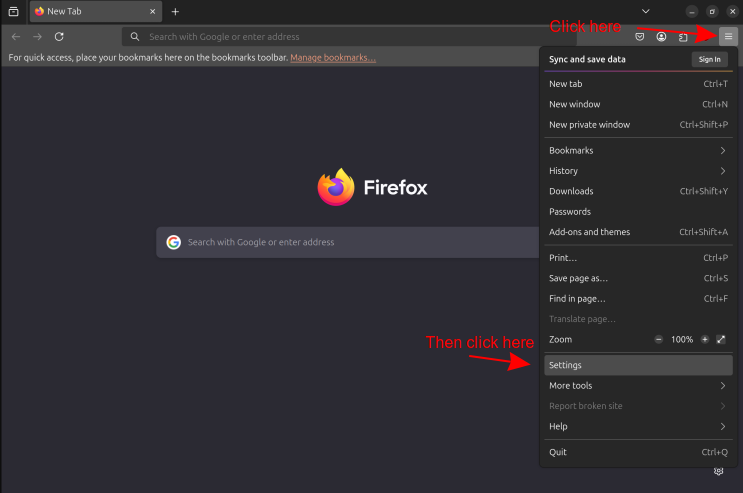Reset zoom by clicking 100% level
The height and width of the screenshot is (493, 743).
682,340
